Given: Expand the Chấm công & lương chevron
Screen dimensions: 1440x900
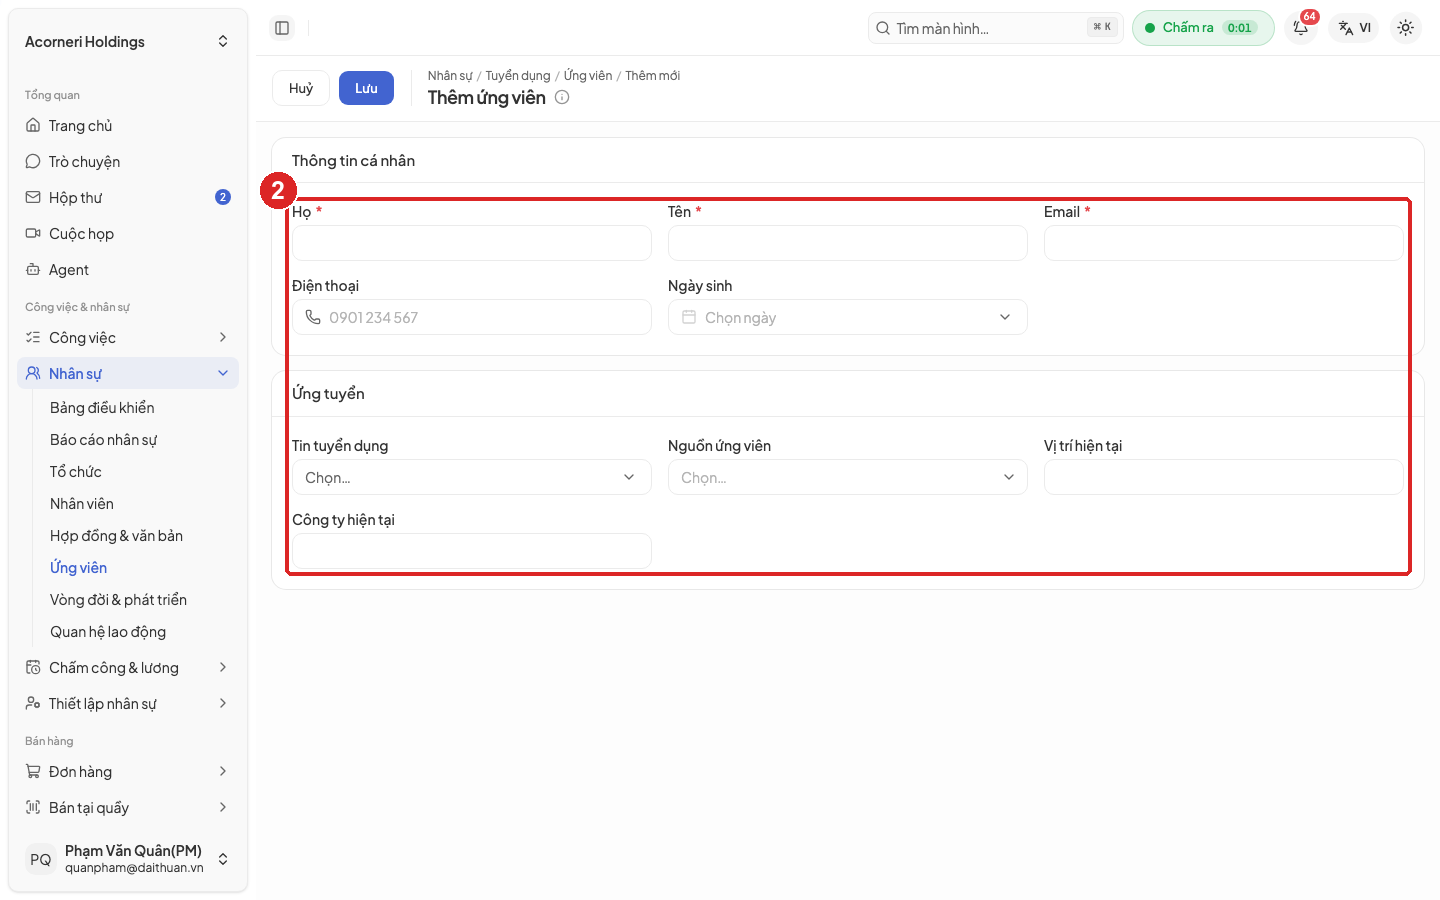Looking at the screenshot, I should click(223, 667).
